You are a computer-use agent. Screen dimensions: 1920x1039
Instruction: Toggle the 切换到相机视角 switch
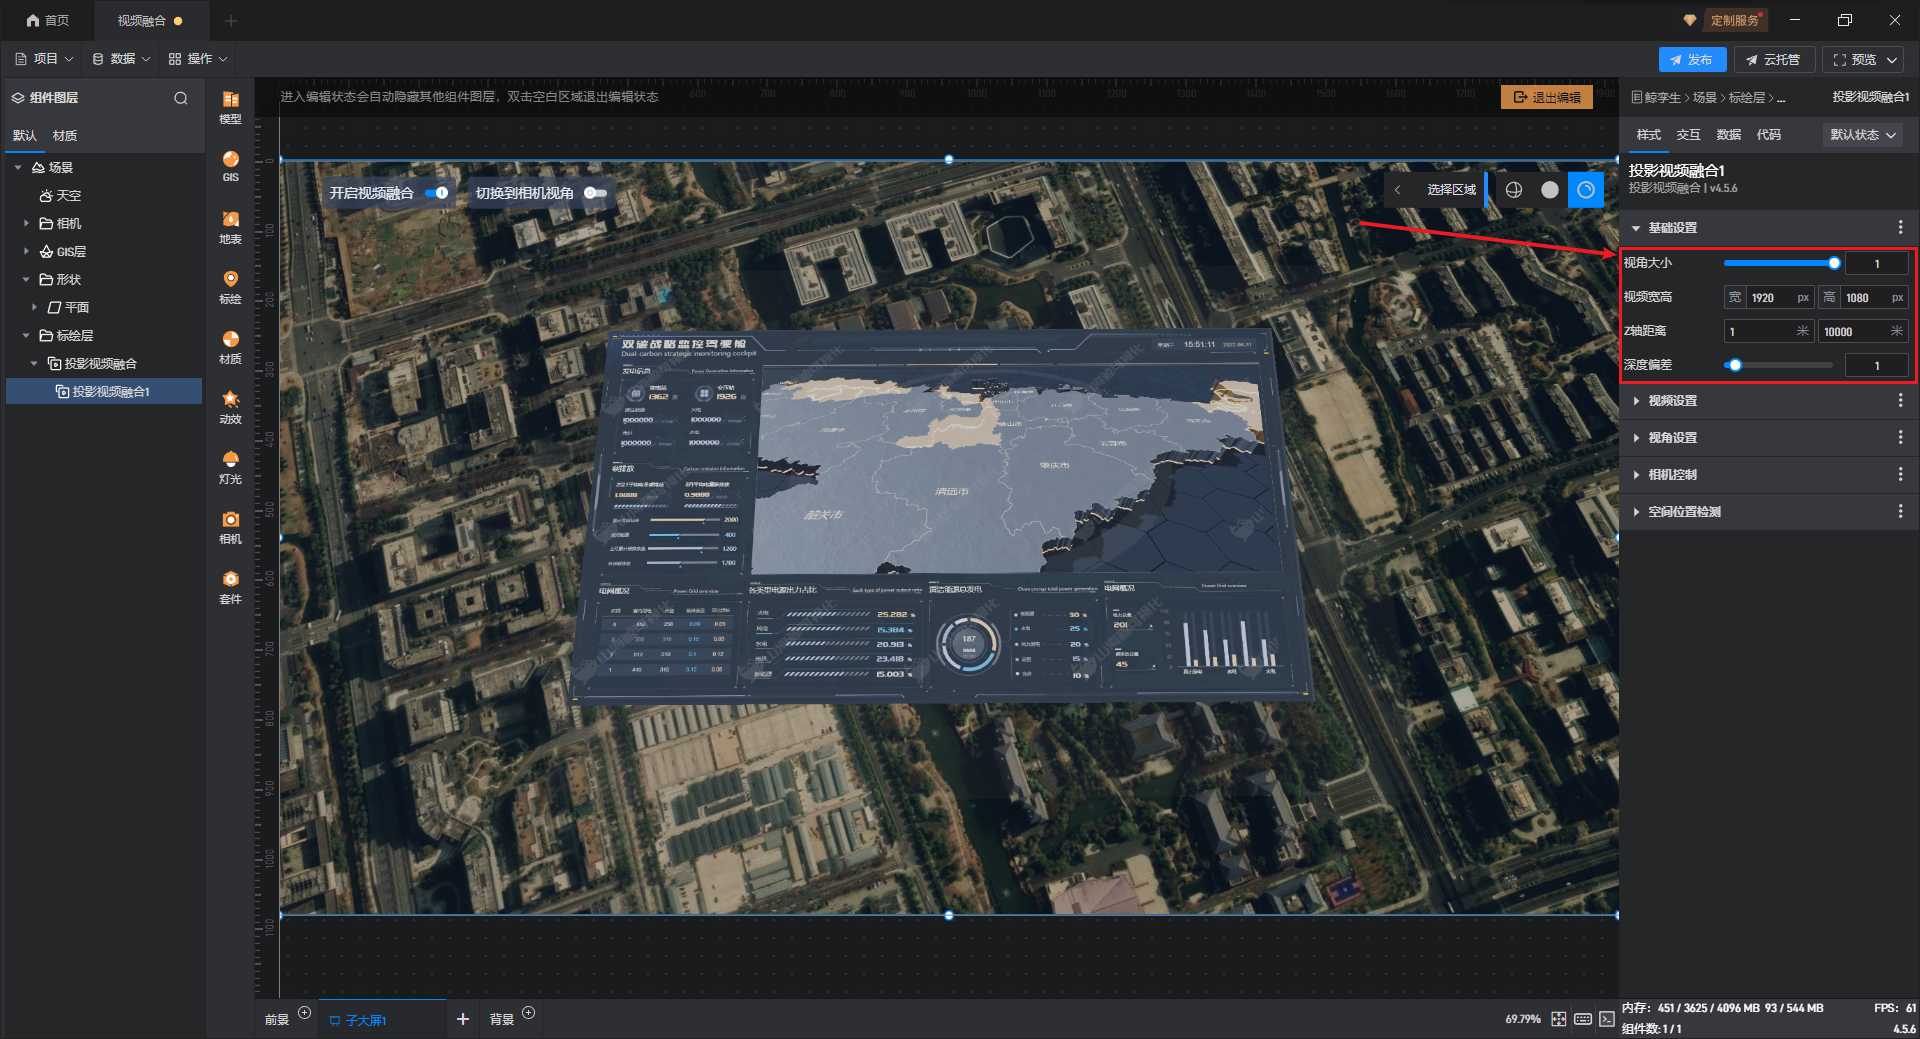click(x=595, y=193)
